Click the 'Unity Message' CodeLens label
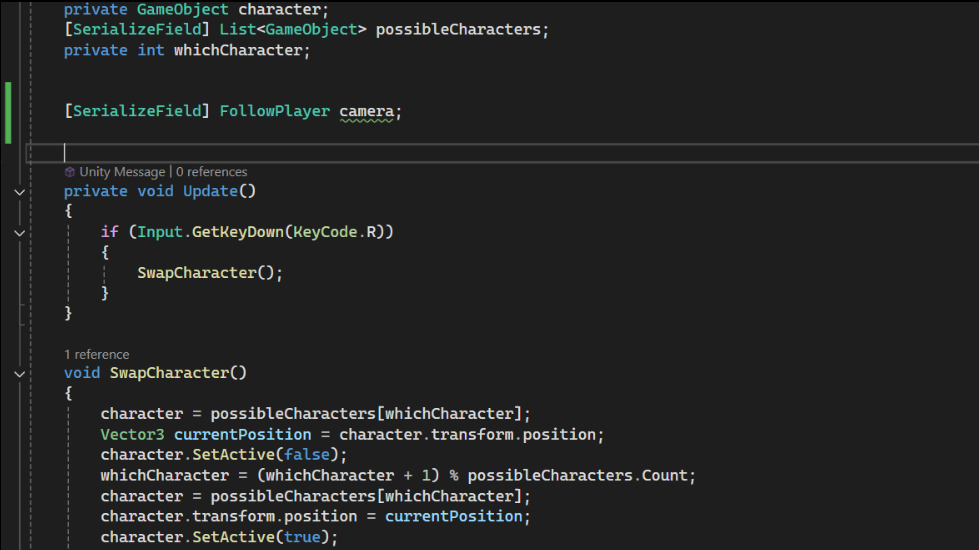The width and height of the screenshot is (979, 550). (x=122, y=172)
